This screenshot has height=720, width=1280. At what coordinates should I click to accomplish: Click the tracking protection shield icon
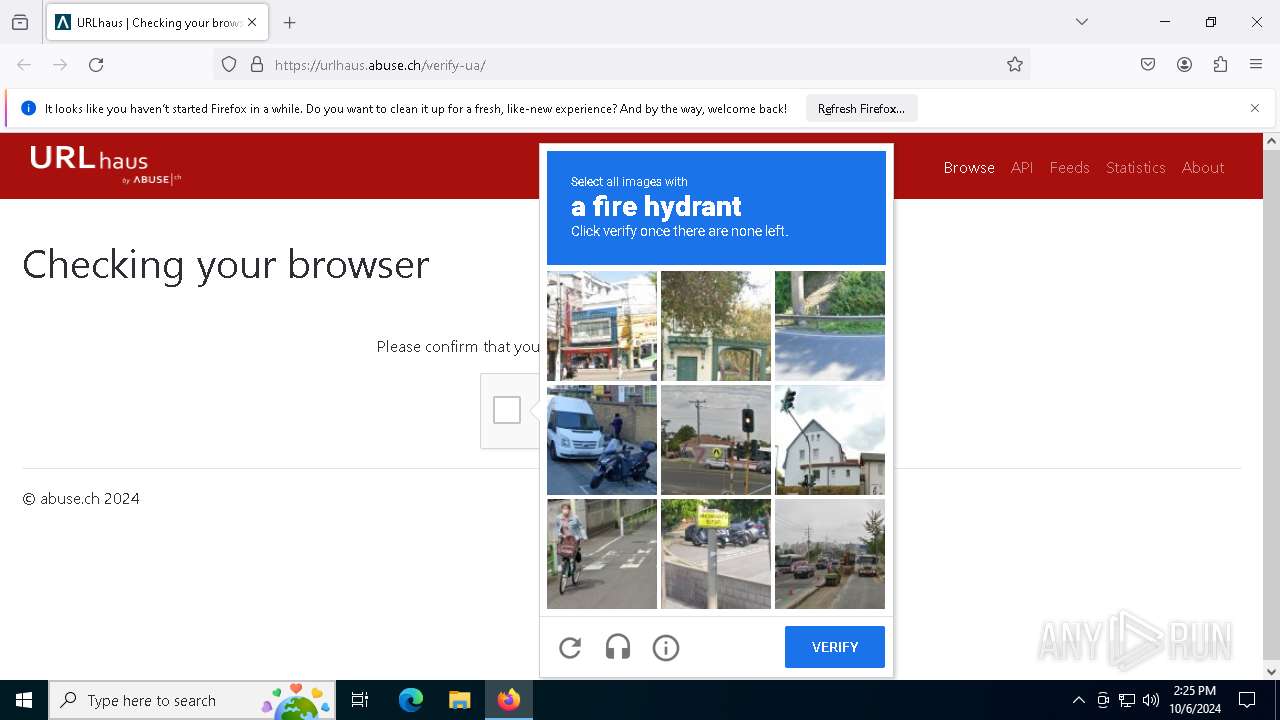[229, 65]
